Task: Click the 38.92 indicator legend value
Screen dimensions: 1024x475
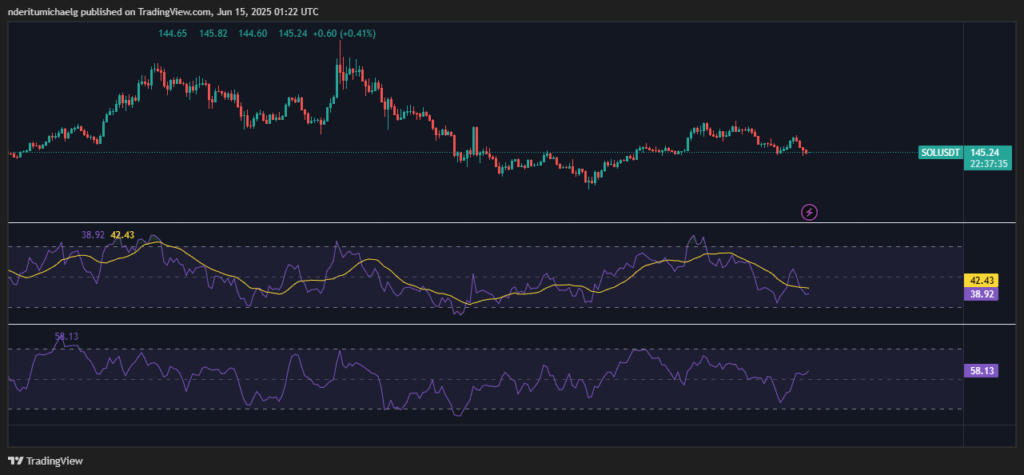Action: 94,233
